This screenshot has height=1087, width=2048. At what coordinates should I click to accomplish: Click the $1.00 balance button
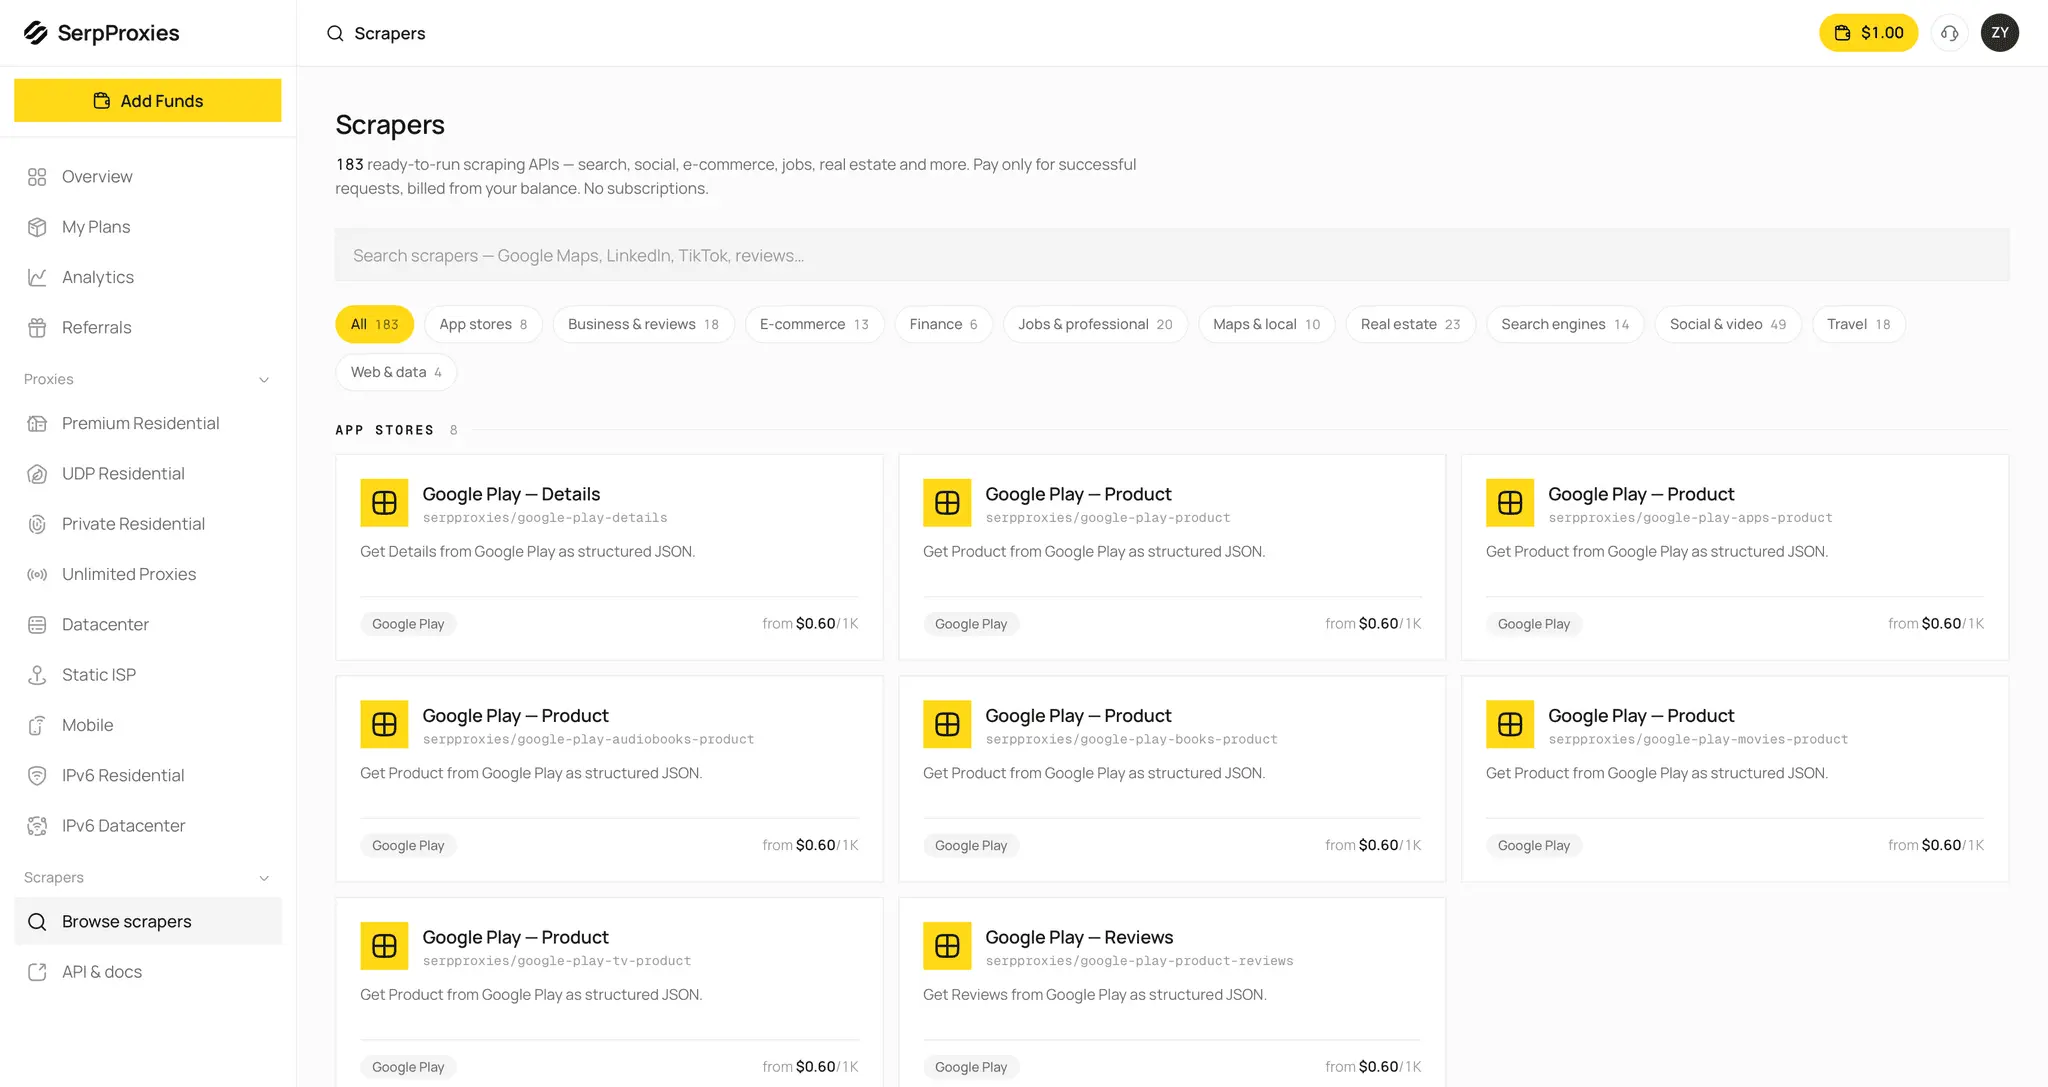(x=1868, y=33)
